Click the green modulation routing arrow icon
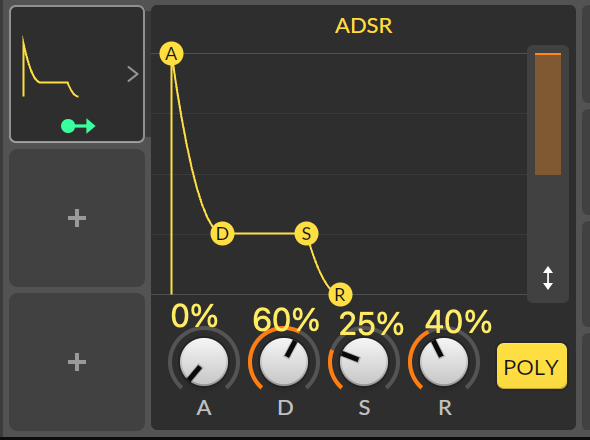Image resolution: width=590 pixels, height=440 pixels. (78, 126)
